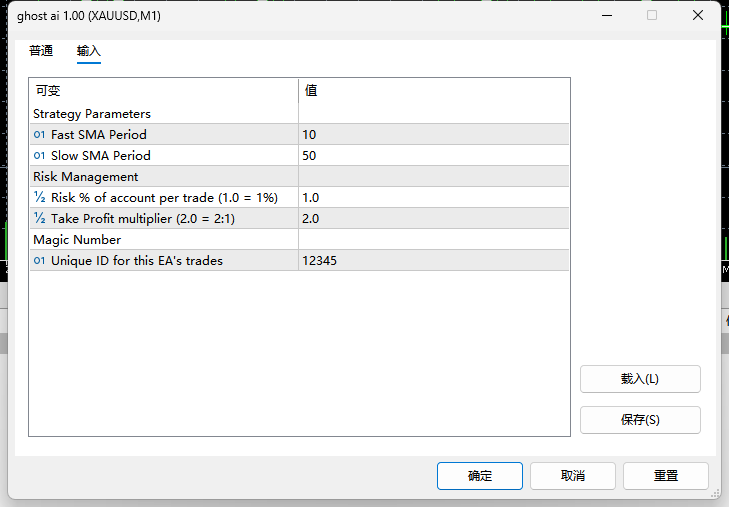Edit the Slow SMA Period value 50
The height and width of the screenshot is (507, 729).
coord(433,155)
